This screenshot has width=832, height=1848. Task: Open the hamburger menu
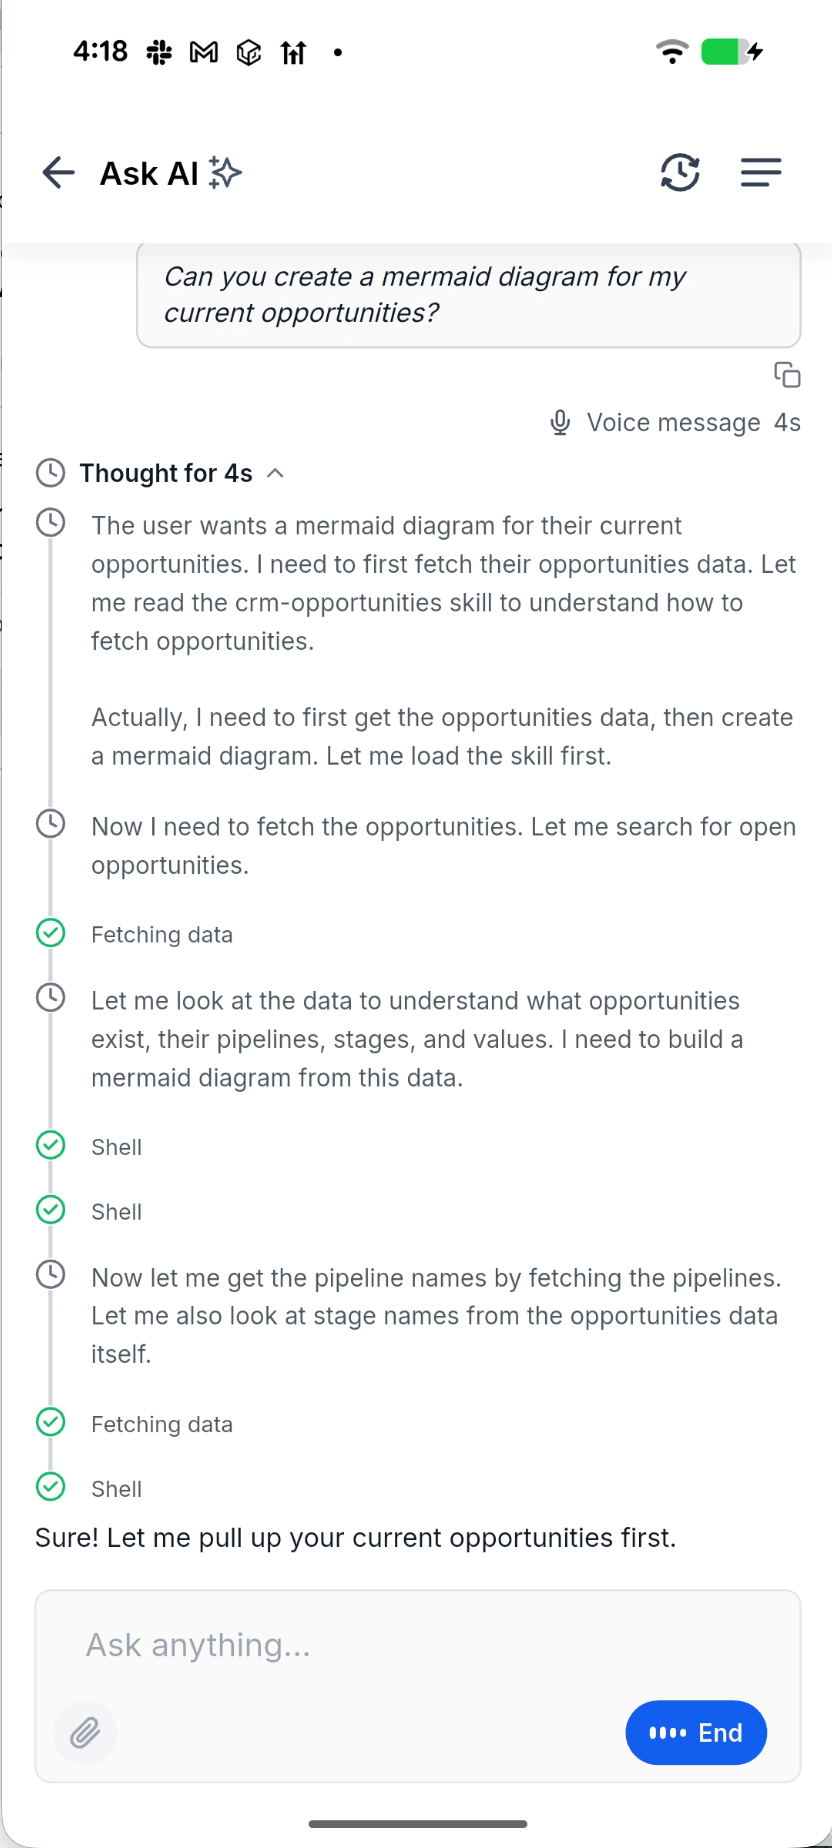tap(761, 173)
